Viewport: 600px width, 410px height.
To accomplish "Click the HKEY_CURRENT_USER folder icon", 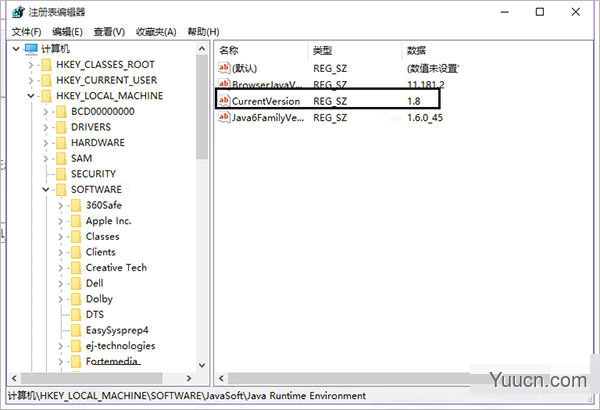I will point(47,80).
